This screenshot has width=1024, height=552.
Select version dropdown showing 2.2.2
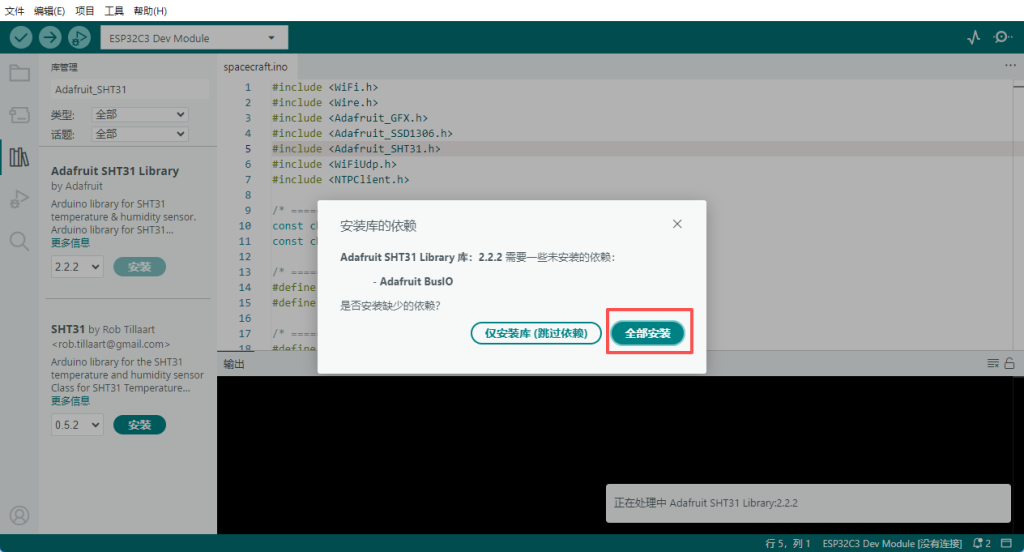tap(77, 267)
